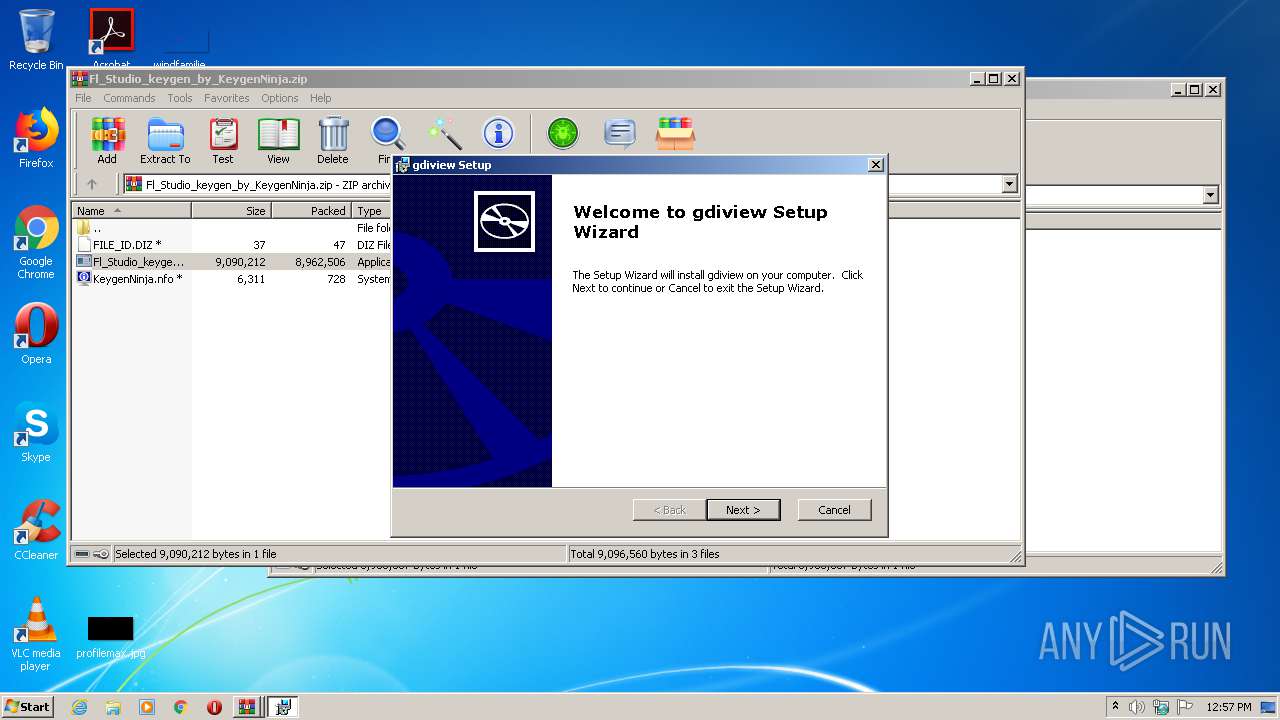The width and height of the screenshot is (1280, 720).
Task: Click the clock showing 12:57 PM
Action: pyautogui.click(x=1228, y=707)
